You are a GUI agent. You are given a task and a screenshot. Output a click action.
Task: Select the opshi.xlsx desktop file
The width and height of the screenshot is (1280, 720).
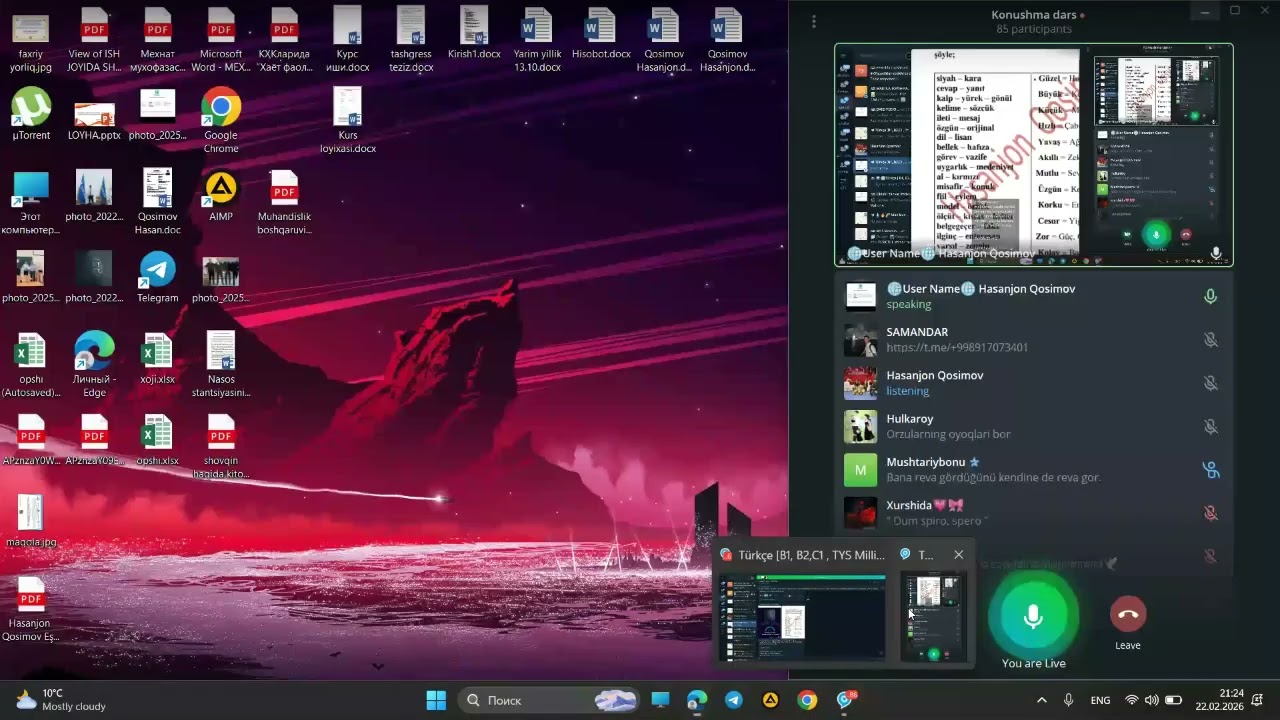click(x=158, y=441)
